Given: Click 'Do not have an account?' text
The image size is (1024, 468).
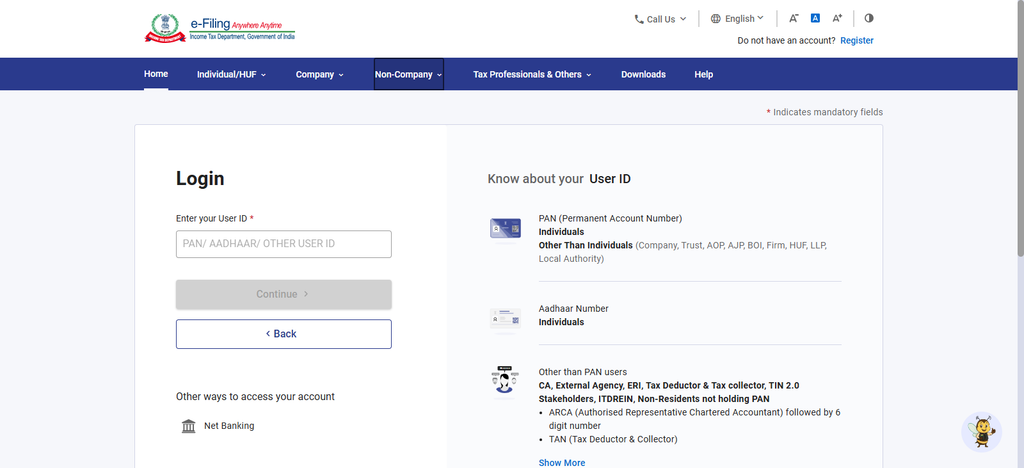Looking at the screenshot, I should click(x=786, y=40).
